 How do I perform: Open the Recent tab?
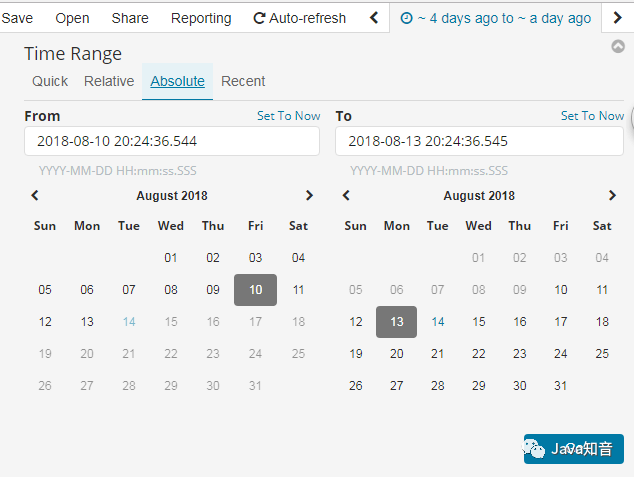coord(243,81)
